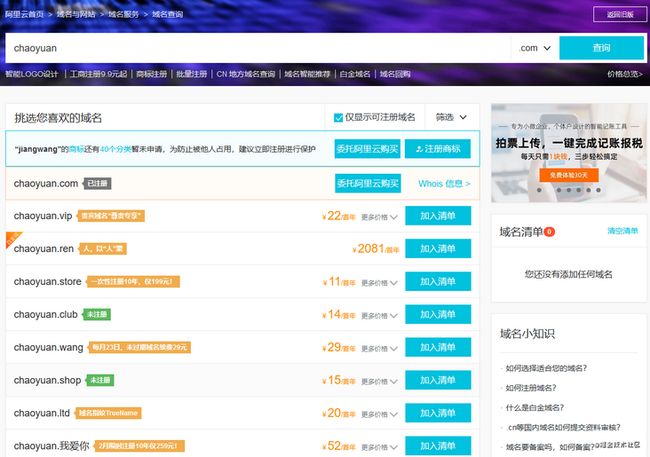
Task: Click the 拍票上传 advertisement banner
Action: [569, 153]
